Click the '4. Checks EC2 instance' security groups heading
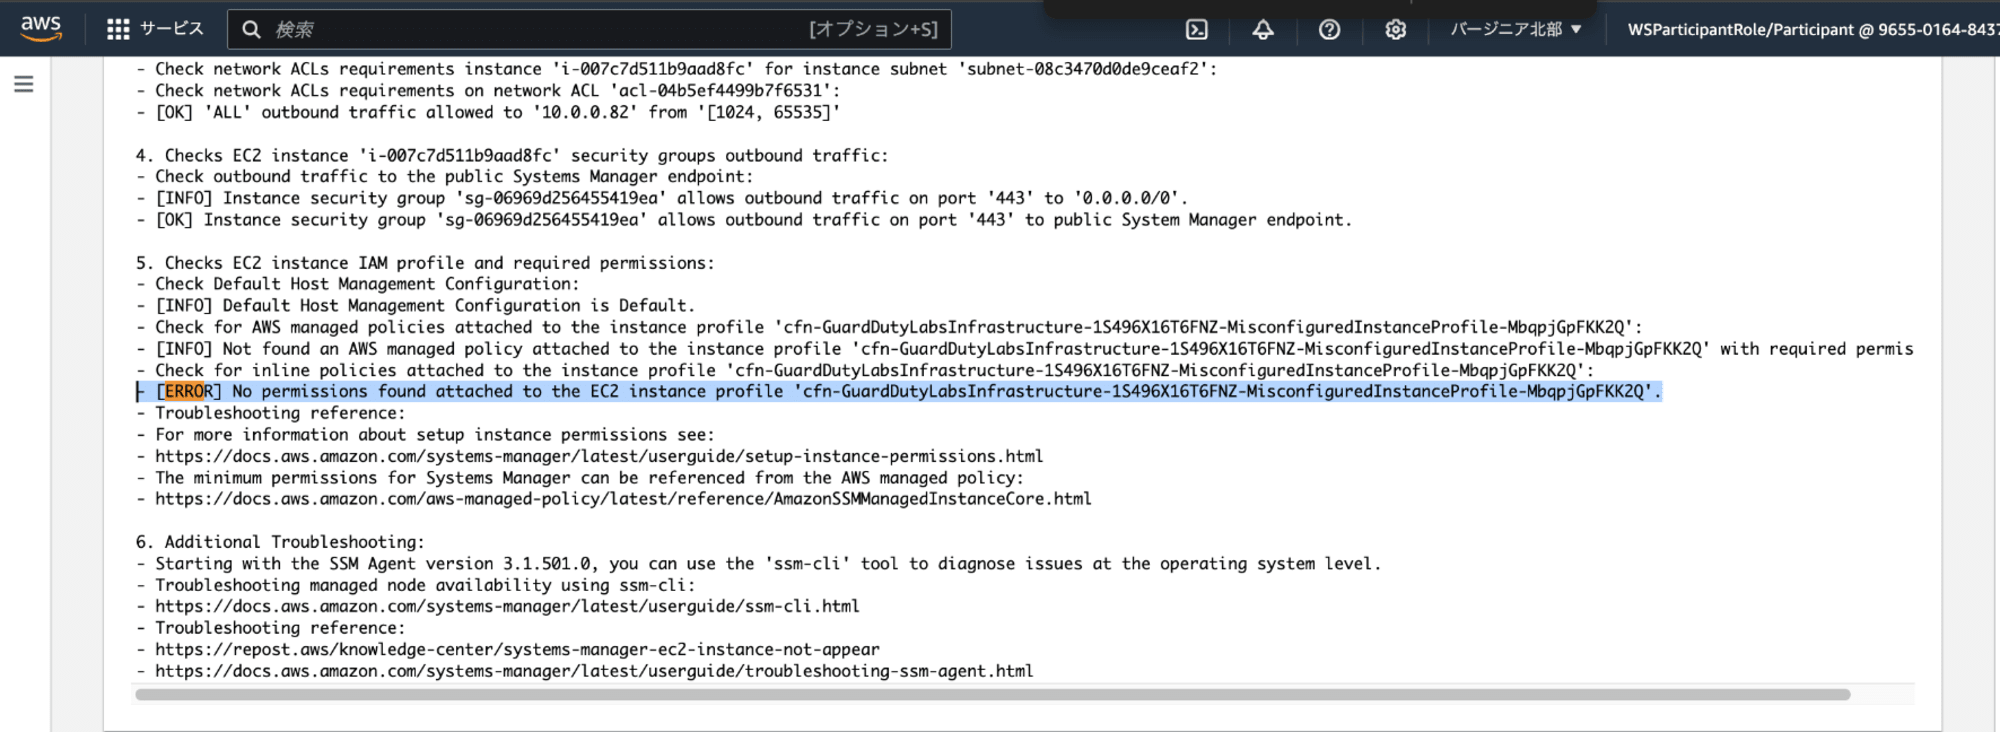This screenshot has width=2000, height=732. [512, 155]
